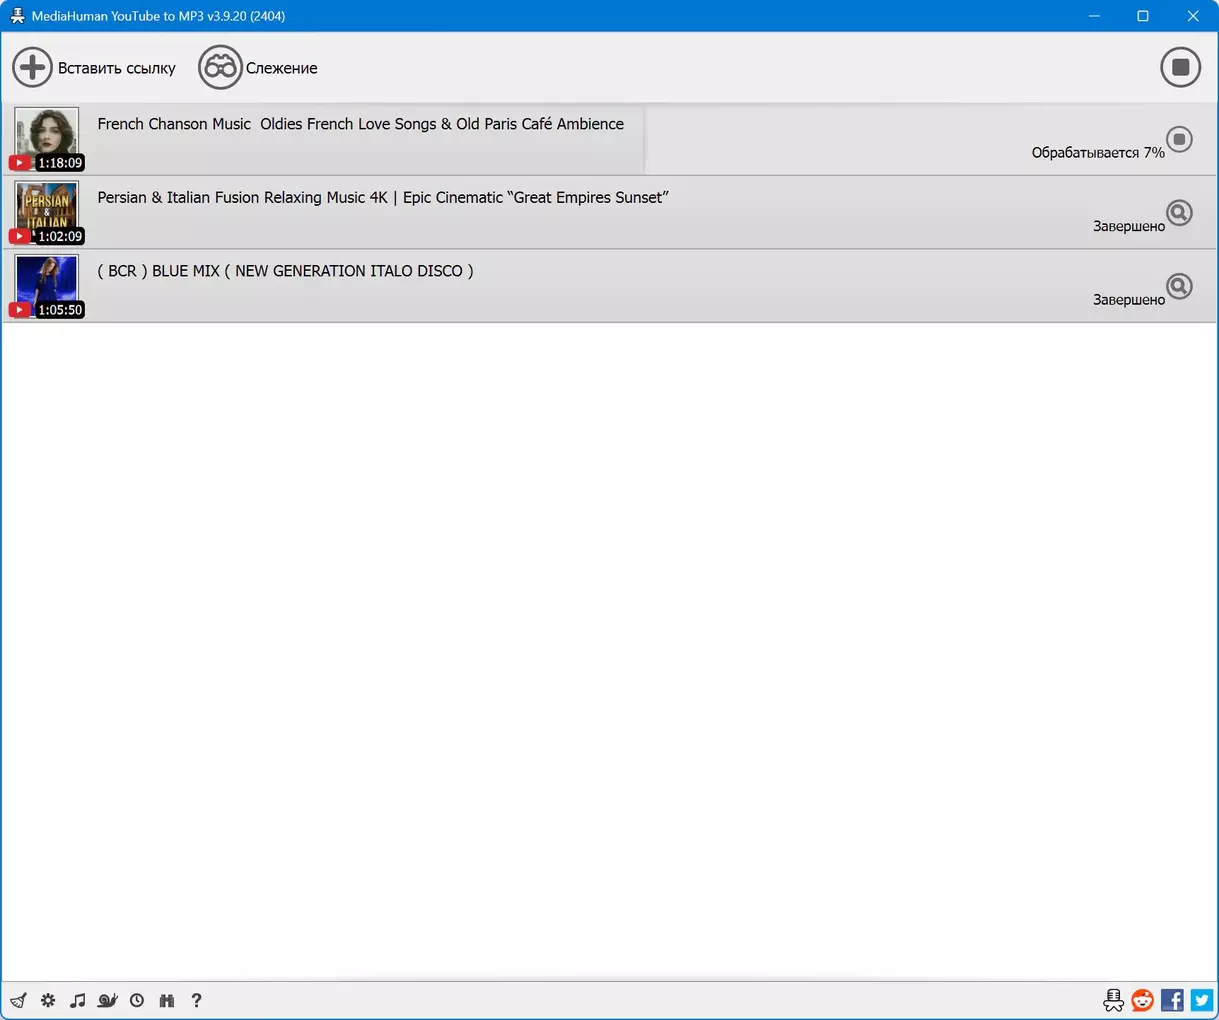Click Завершено status of Persian & Italian row
The image size is (1219, 1020).
point(1129,226)
